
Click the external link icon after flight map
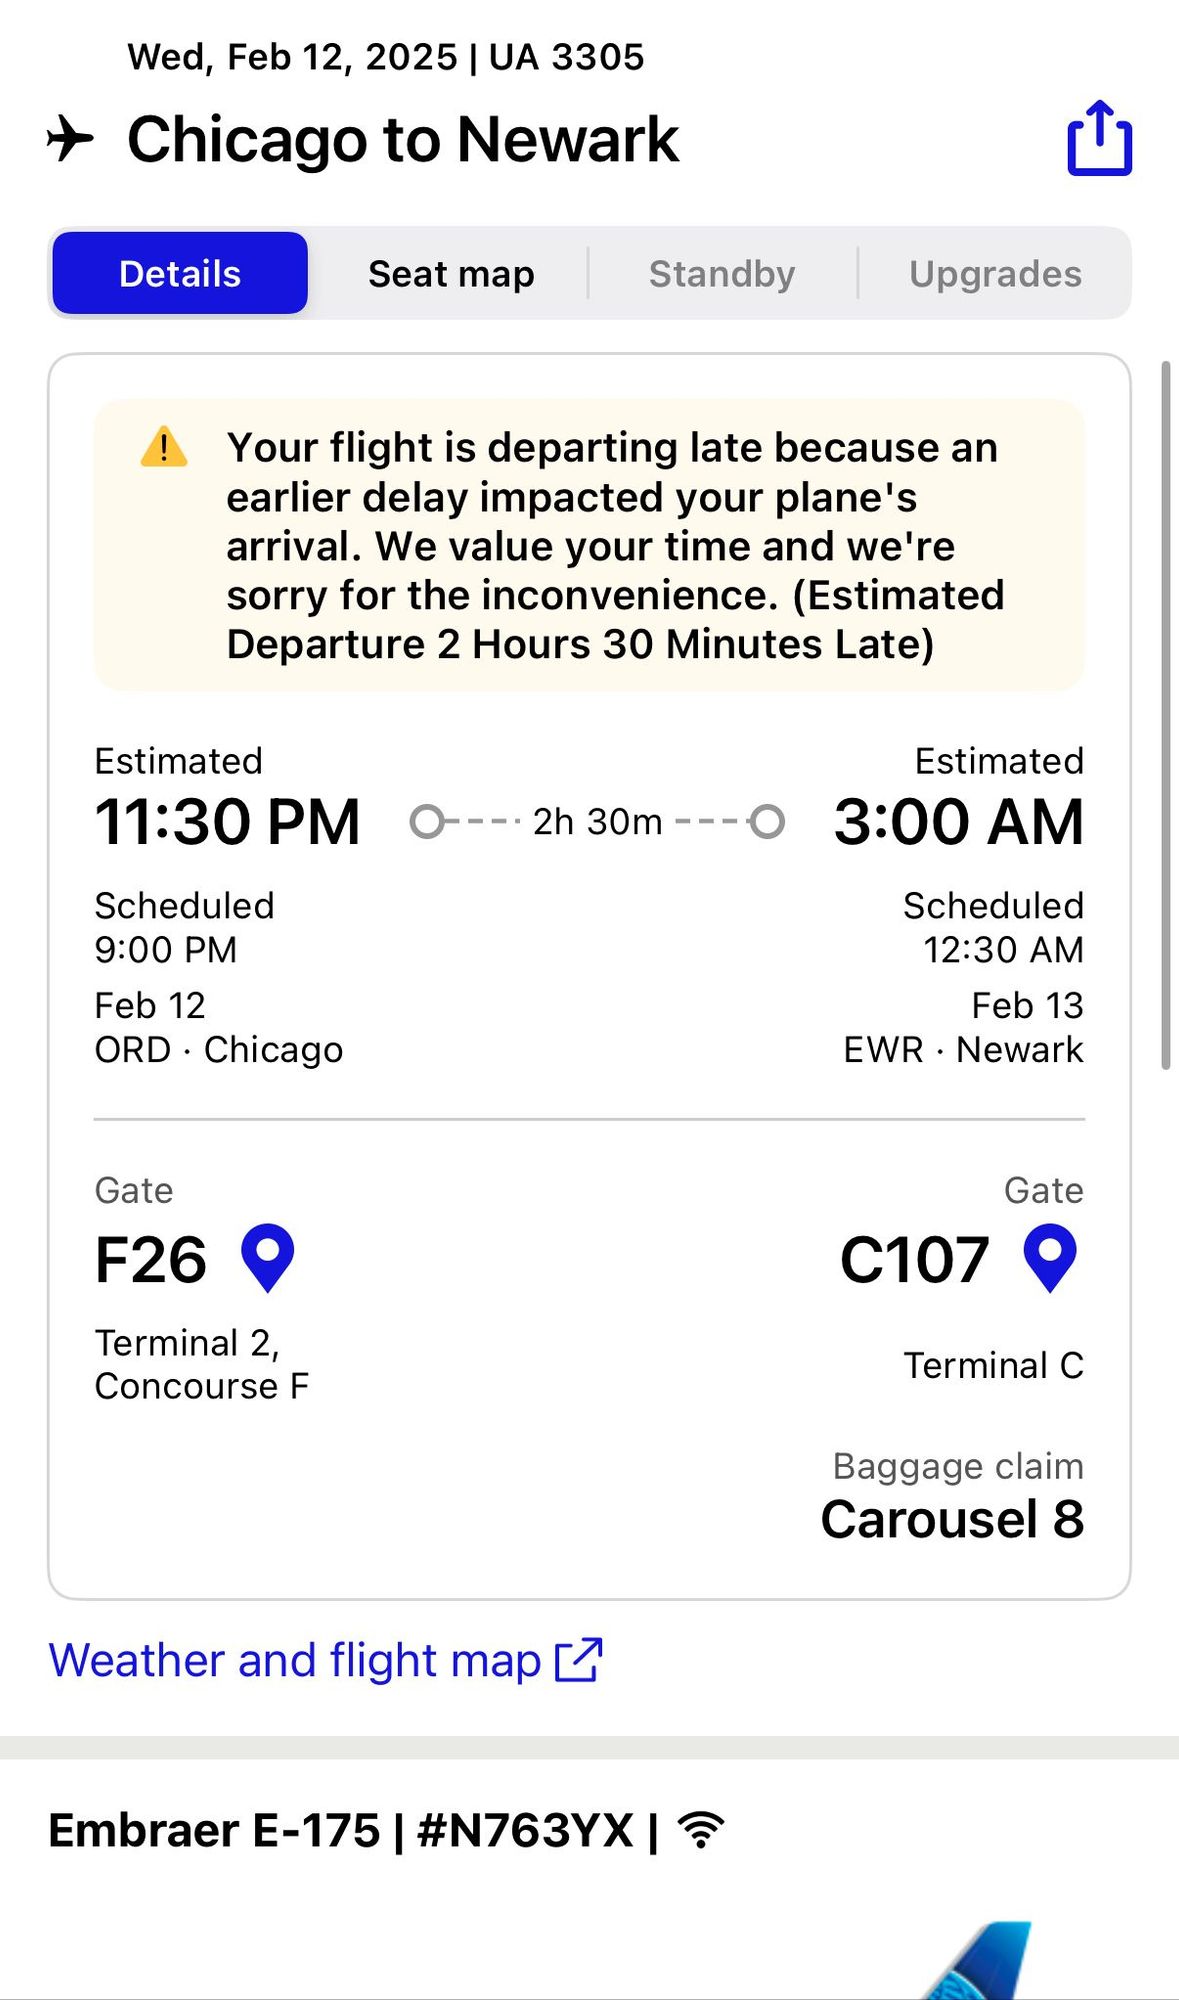[x=579, y=1660]
